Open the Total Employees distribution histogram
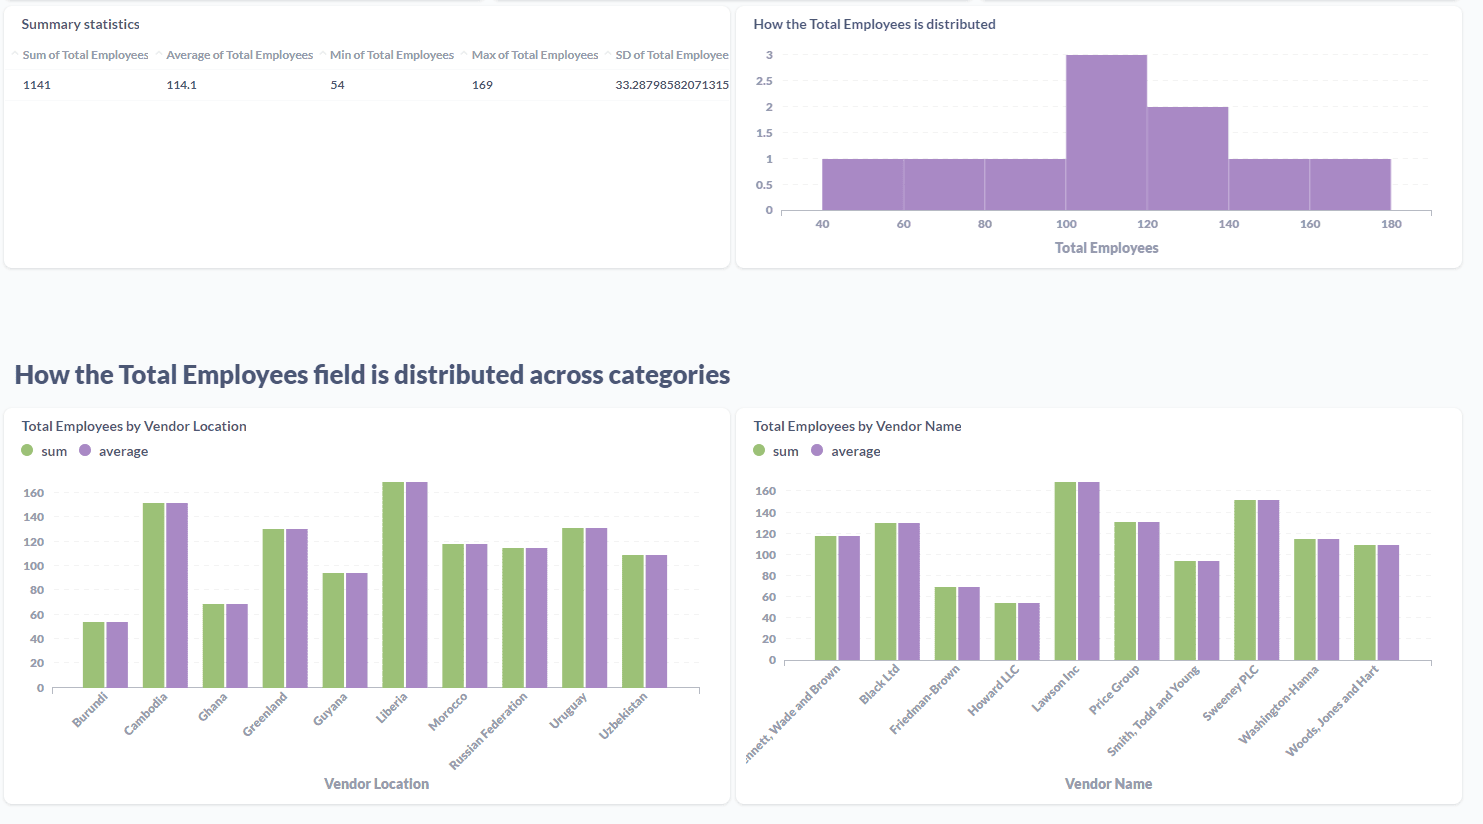The width and height of the screenshot is (1483, 824). pos(873,24)
